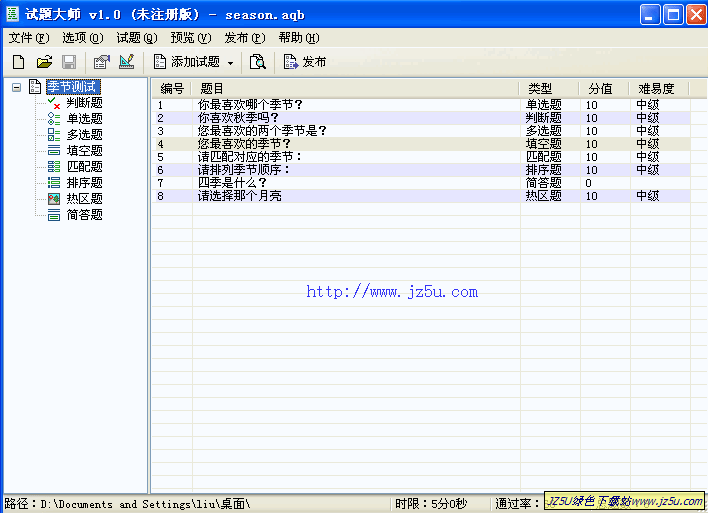Click the Preview magnifier toolbar icon
This screenshot has width=708, height=513.
click(x=258, y=62)
